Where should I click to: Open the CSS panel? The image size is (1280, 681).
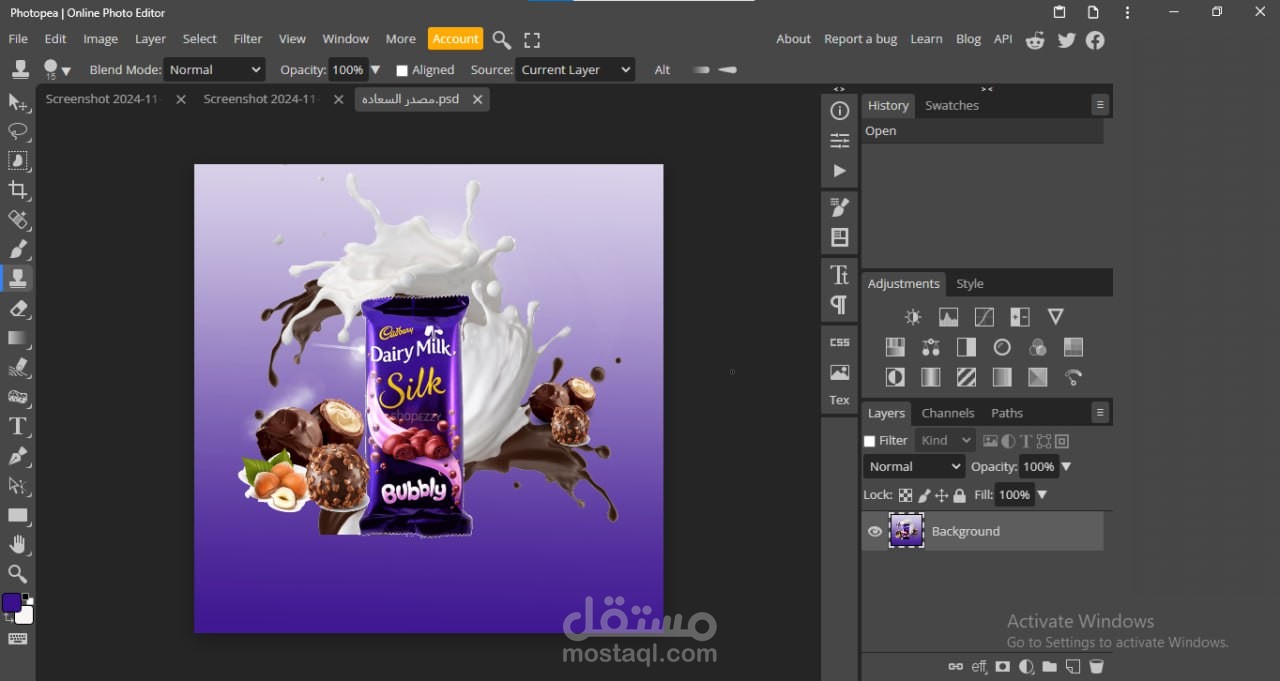pyautogui.click(x=839, y=342)
